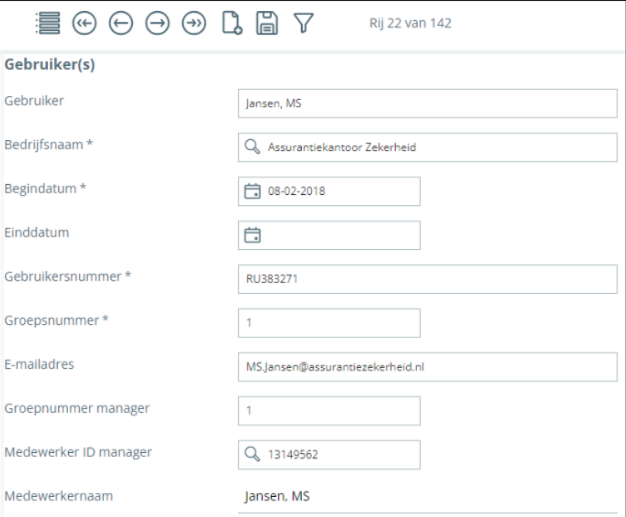Save the current record
The width and height of the screenshot is (626, 517).
click(267, 23)
